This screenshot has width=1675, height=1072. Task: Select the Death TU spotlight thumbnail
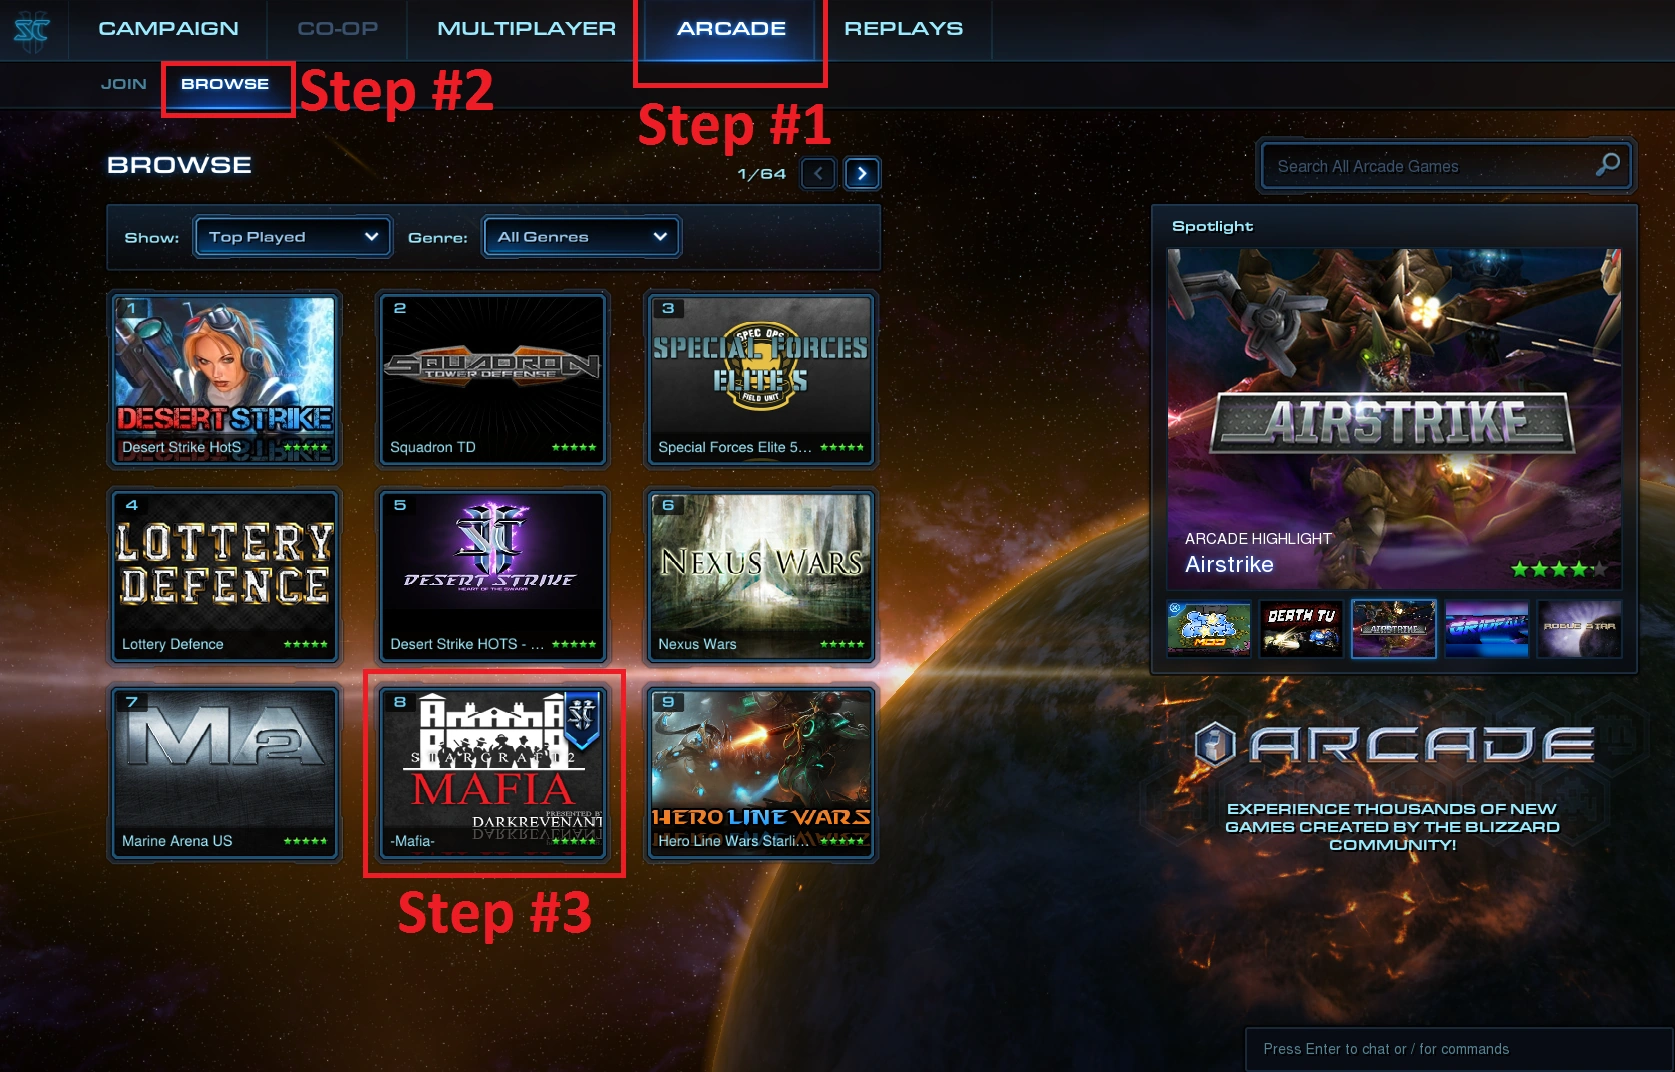pyautogui.click(x=1301, y=629)
